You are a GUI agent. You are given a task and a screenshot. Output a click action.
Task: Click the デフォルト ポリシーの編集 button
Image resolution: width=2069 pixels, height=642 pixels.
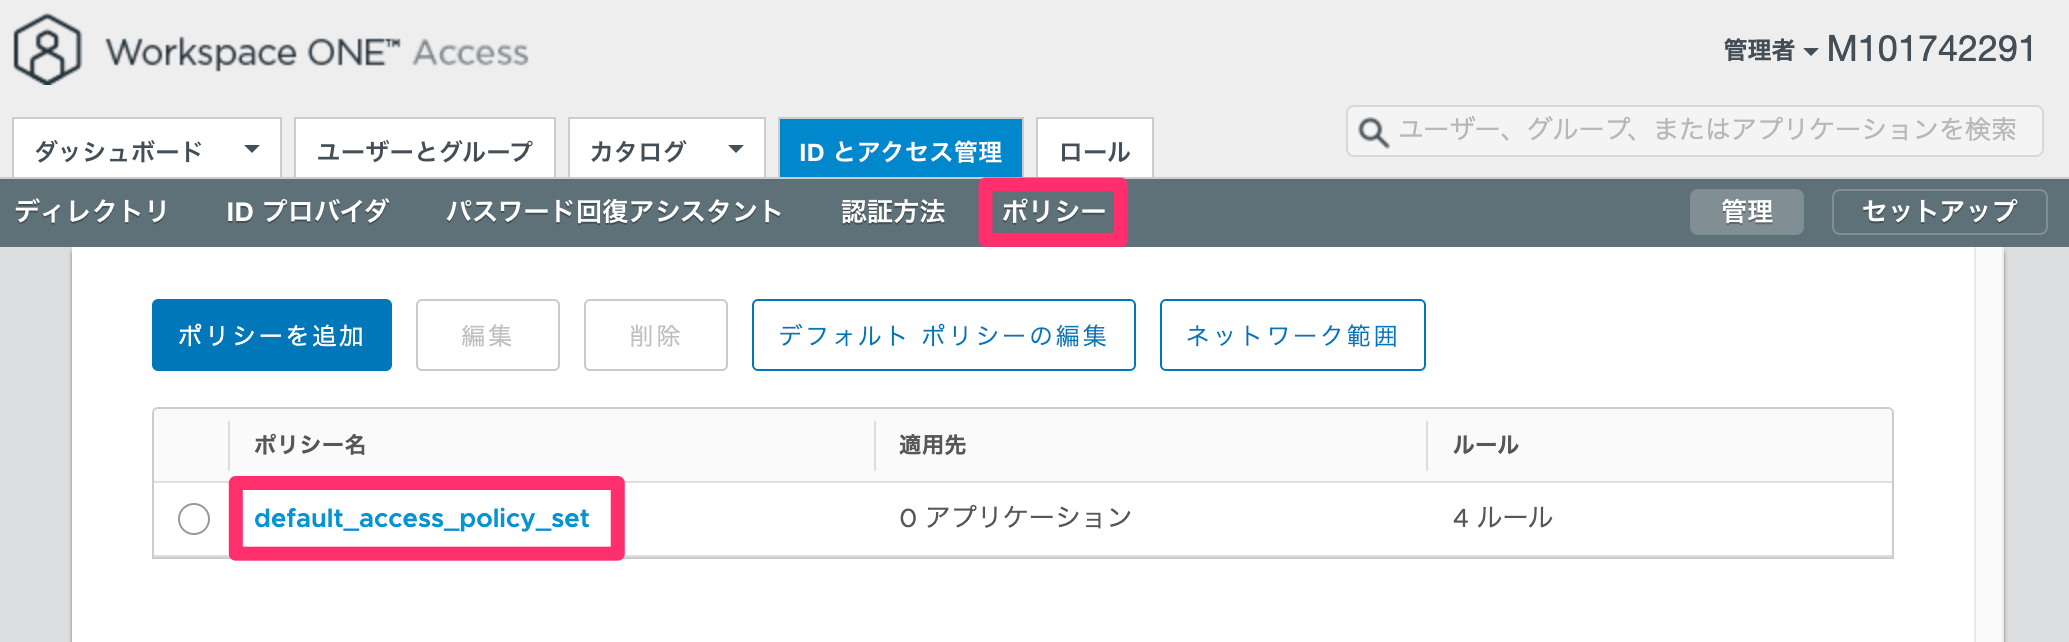(944, 335)
